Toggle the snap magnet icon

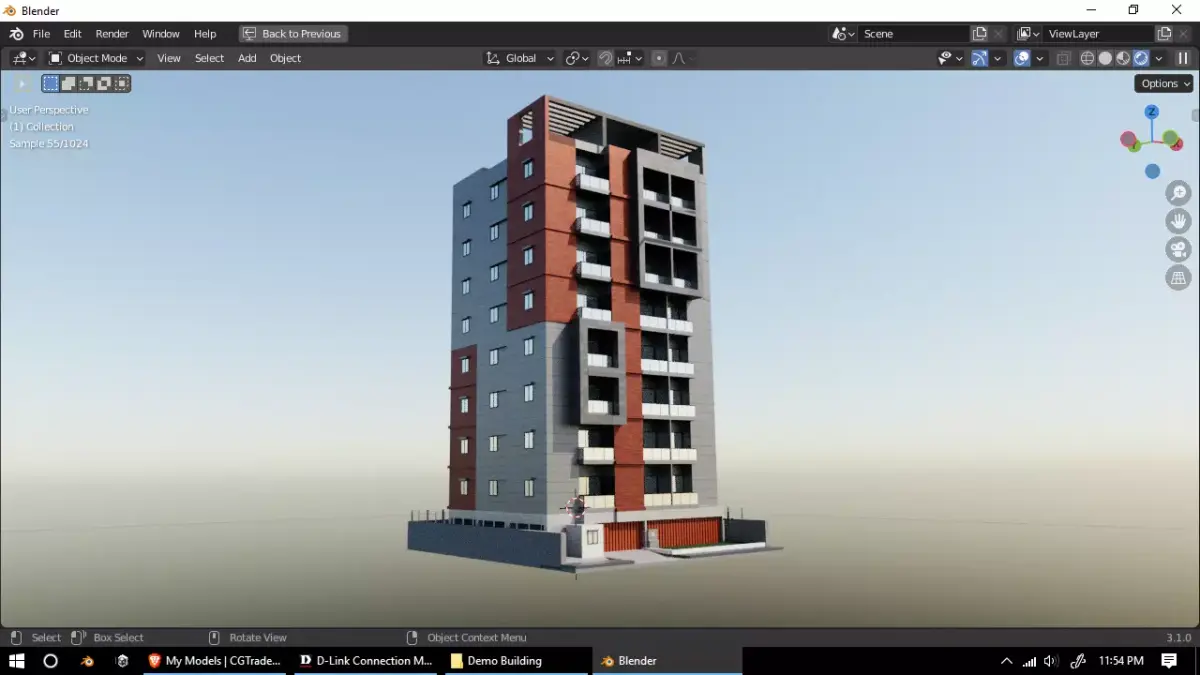coord(605,58)
